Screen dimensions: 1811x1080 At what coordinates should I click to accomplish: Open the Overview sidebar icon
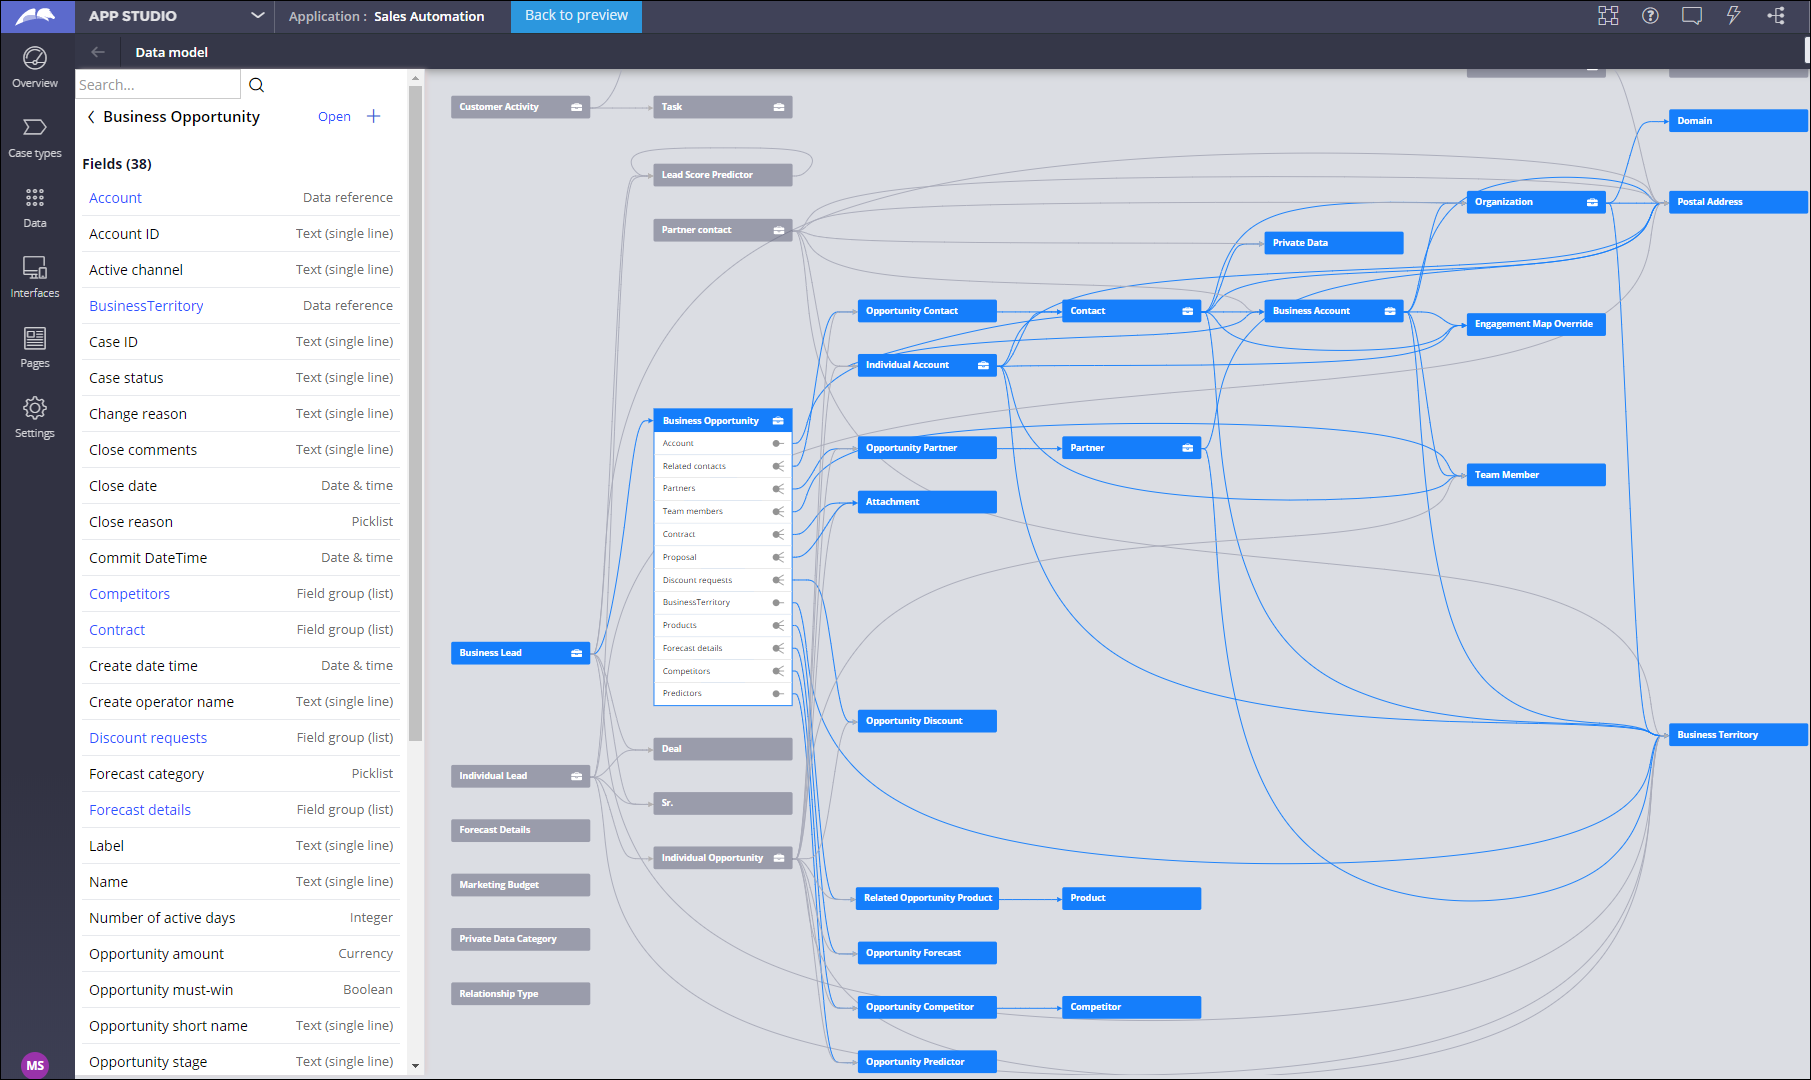point(35,67)
